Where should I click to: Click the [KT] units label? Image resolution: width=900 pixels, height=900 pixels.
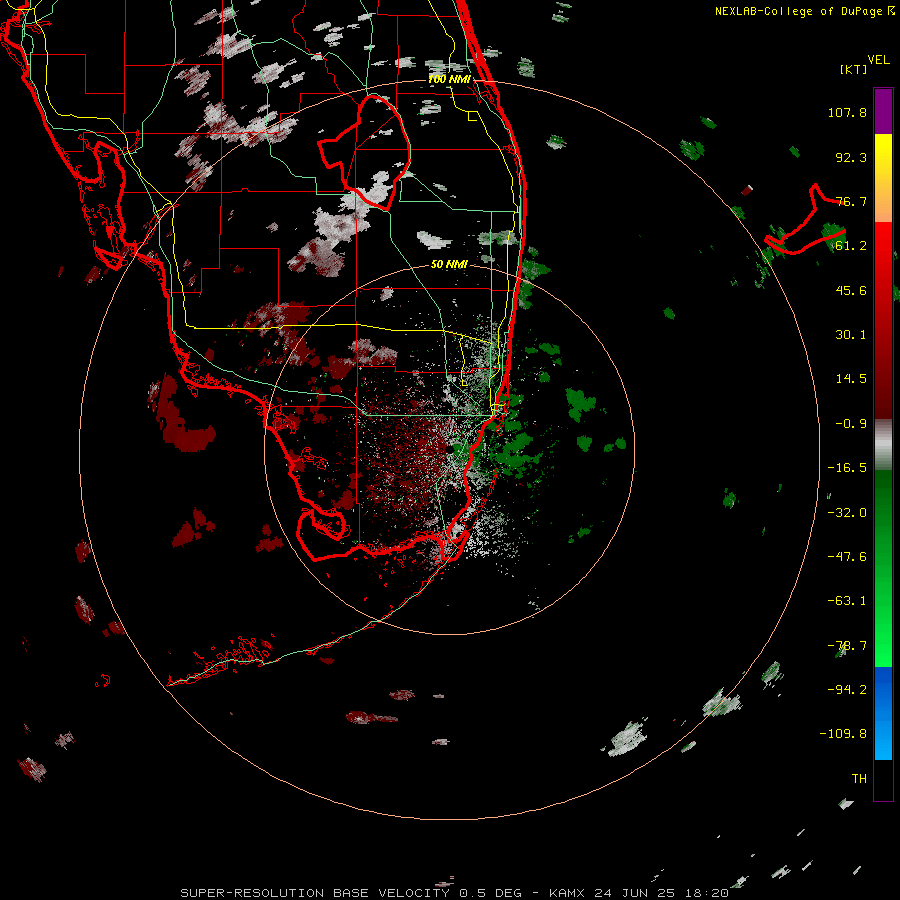click(x=854, y=69)
